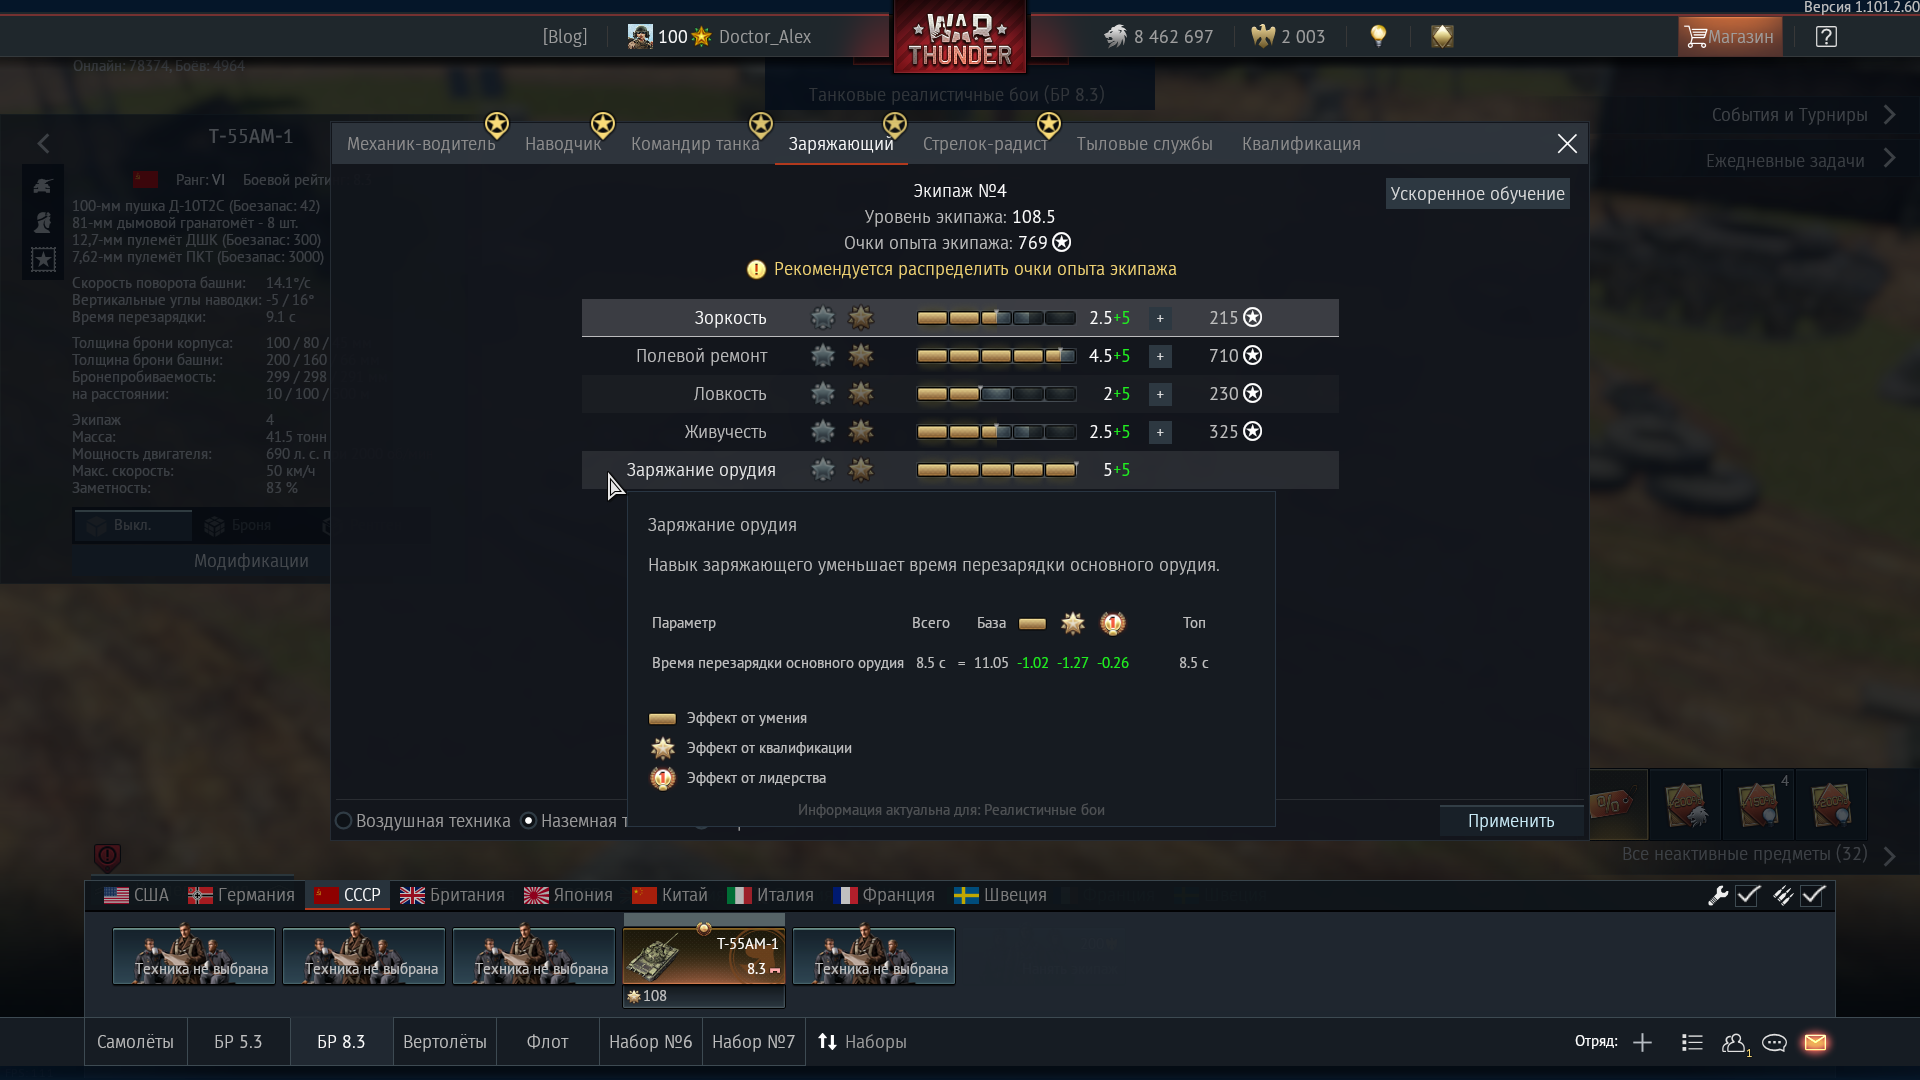Viewport: 1920px width, 1080px height.
Task: Open the squad contacts icon
Action: 1734,1042
